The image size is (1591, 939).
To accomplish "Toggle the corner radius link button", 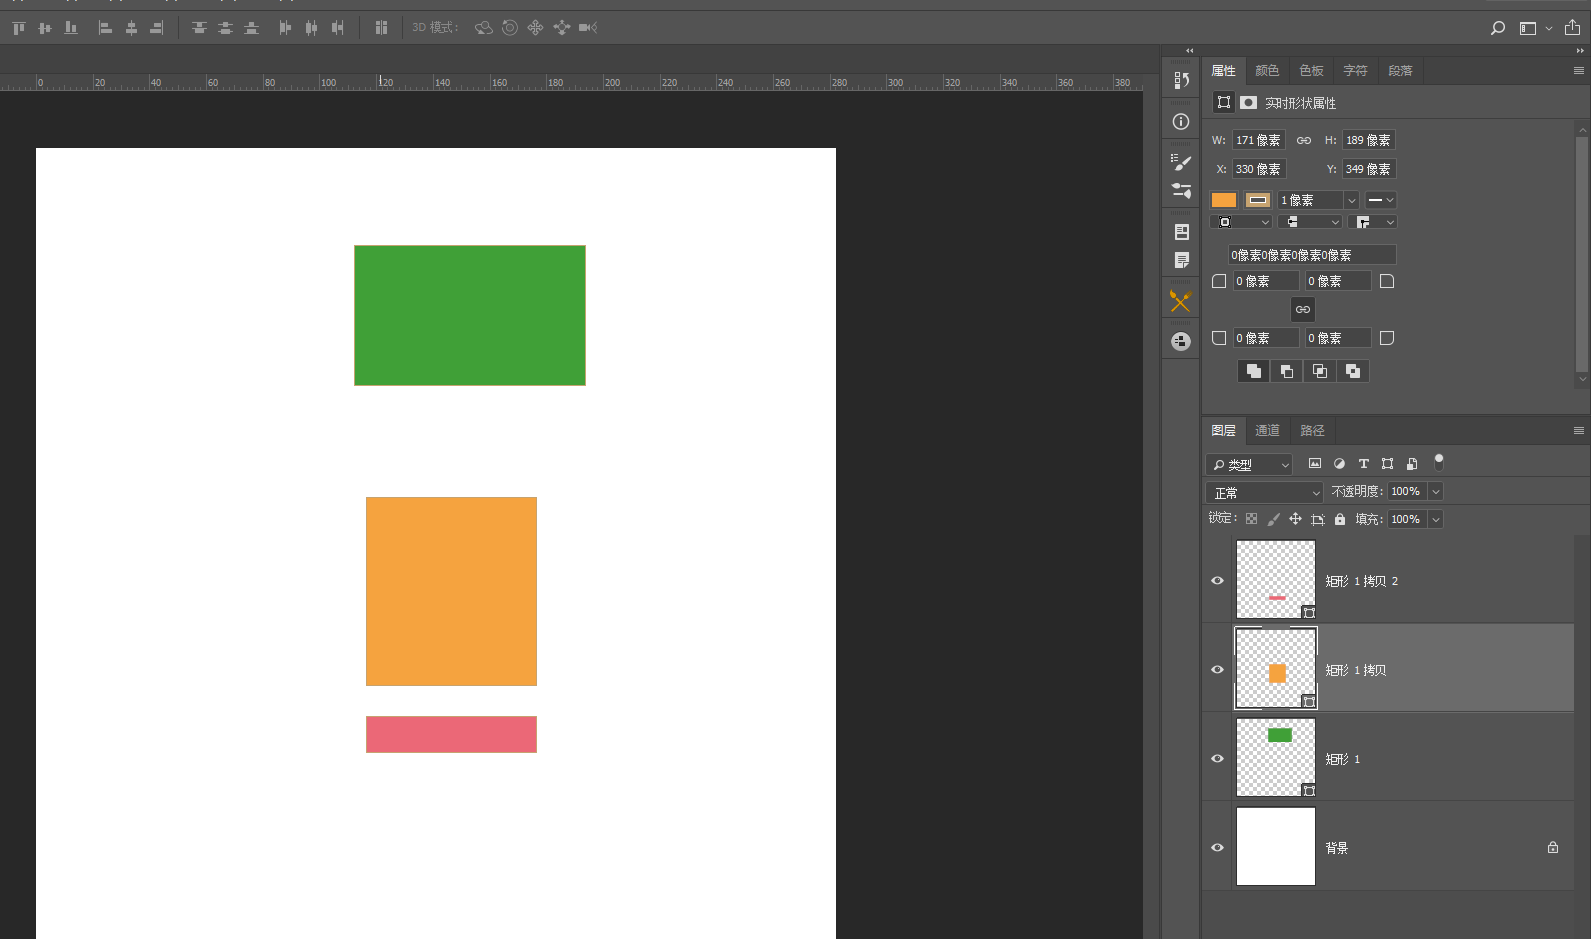I will (1303, 310).
